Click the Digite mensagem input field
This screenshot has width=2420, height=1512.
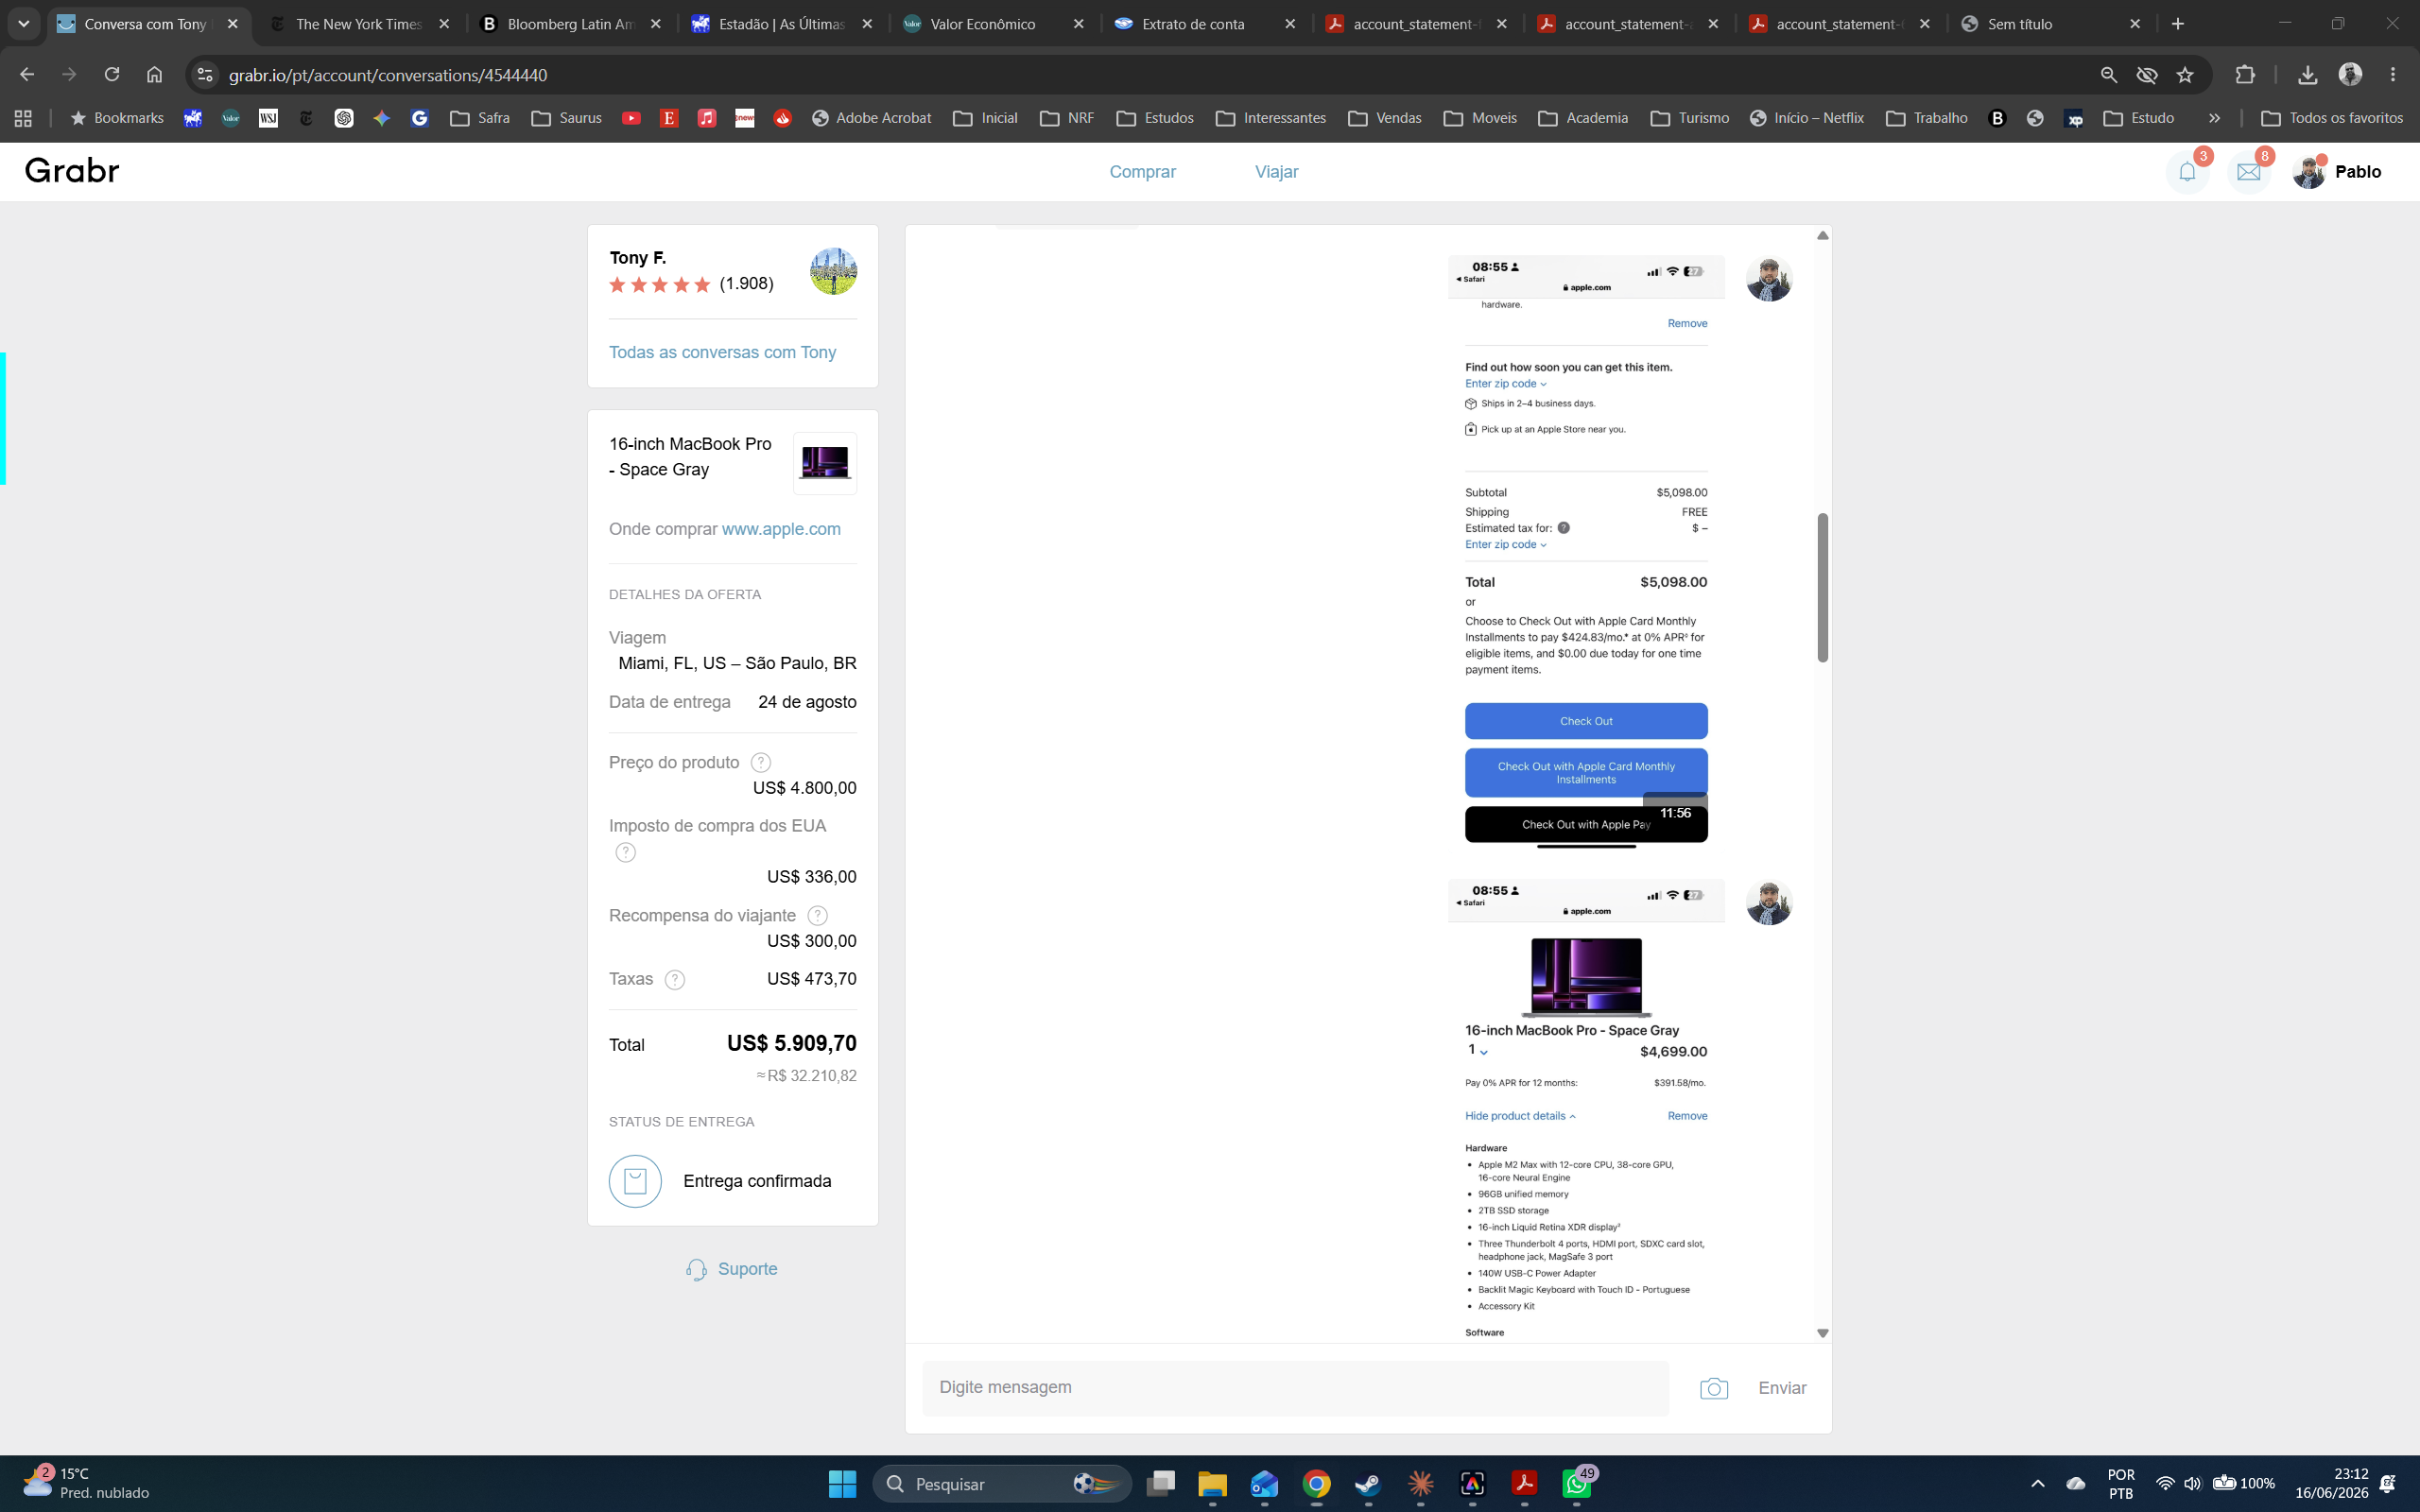click(1295, 1388)
